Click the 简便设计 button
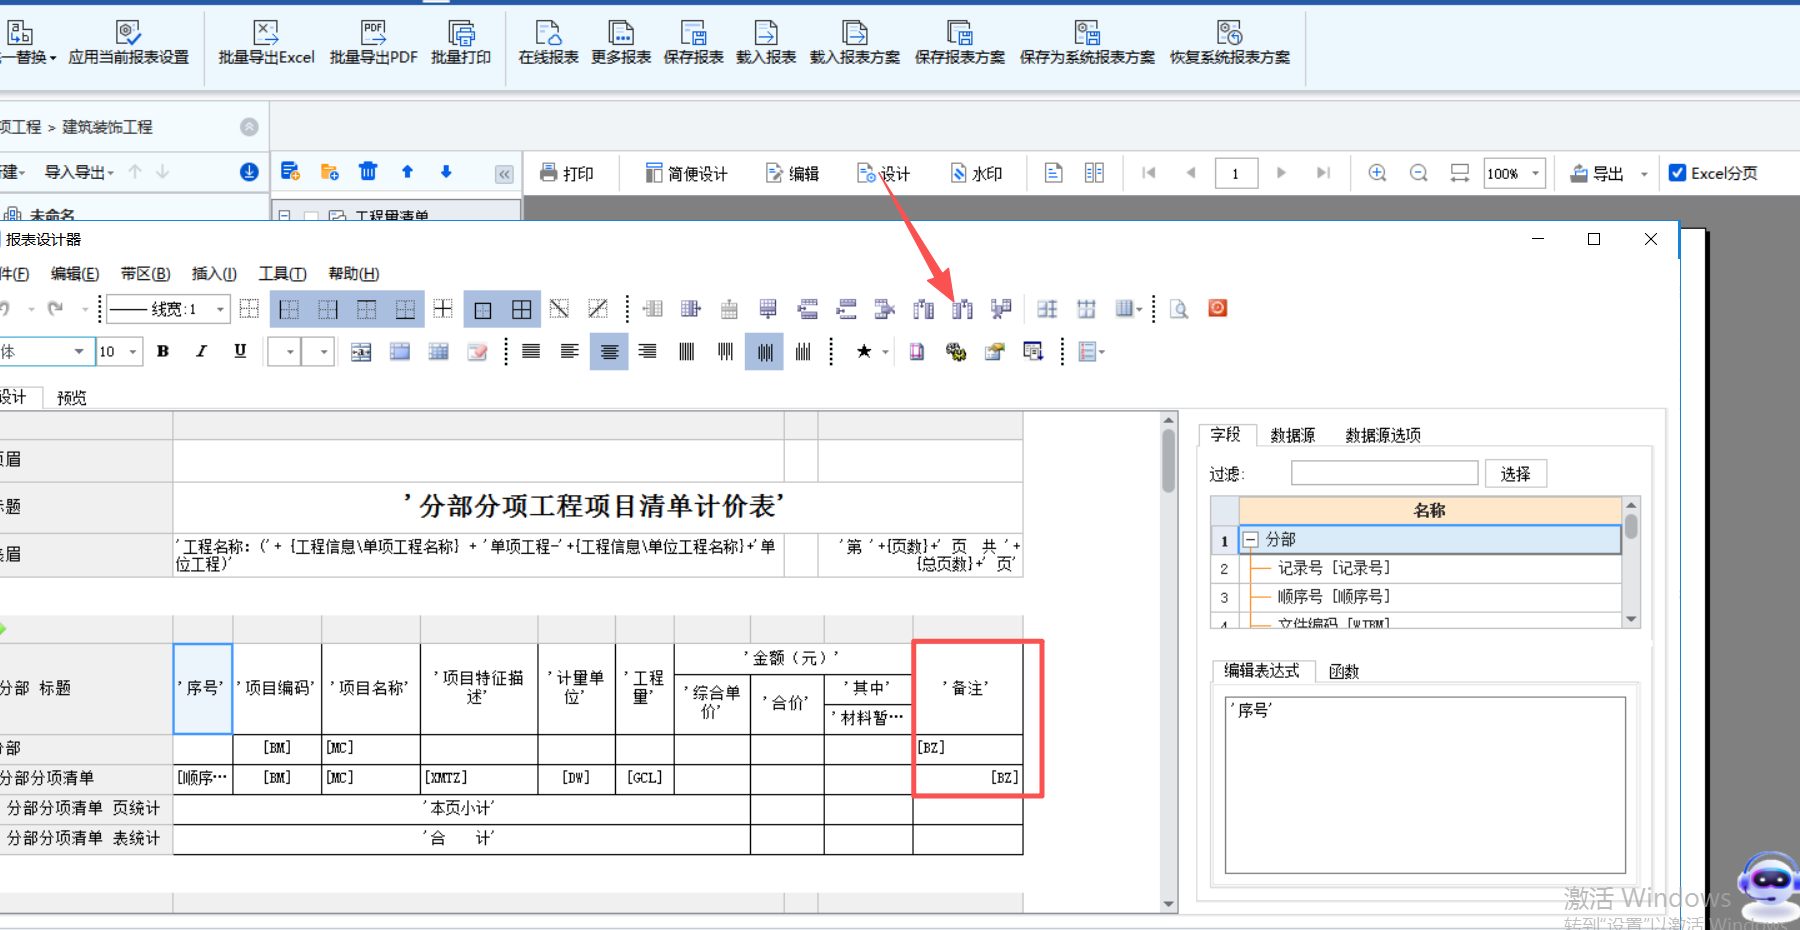1800x930 pixels. (686, 172)
